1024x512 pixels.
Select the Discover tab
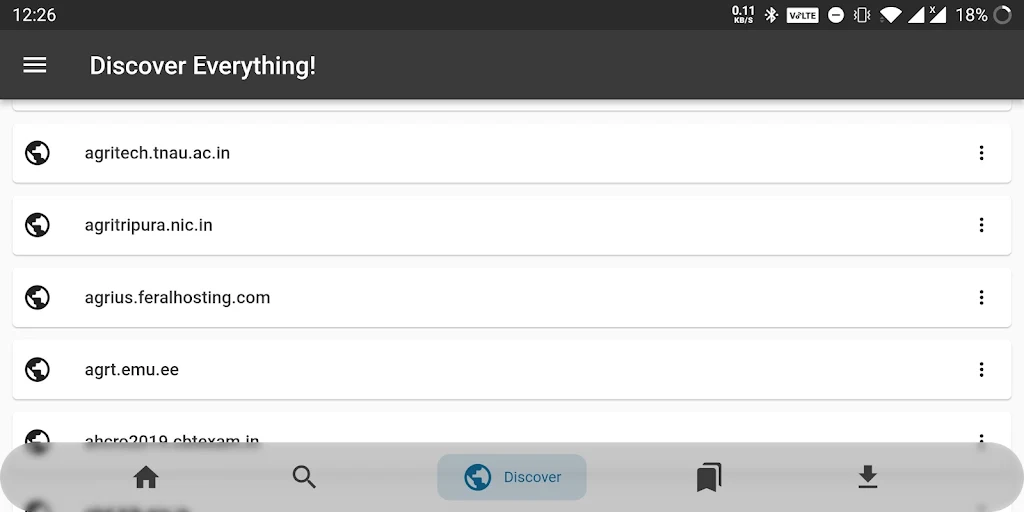point(512,477)
